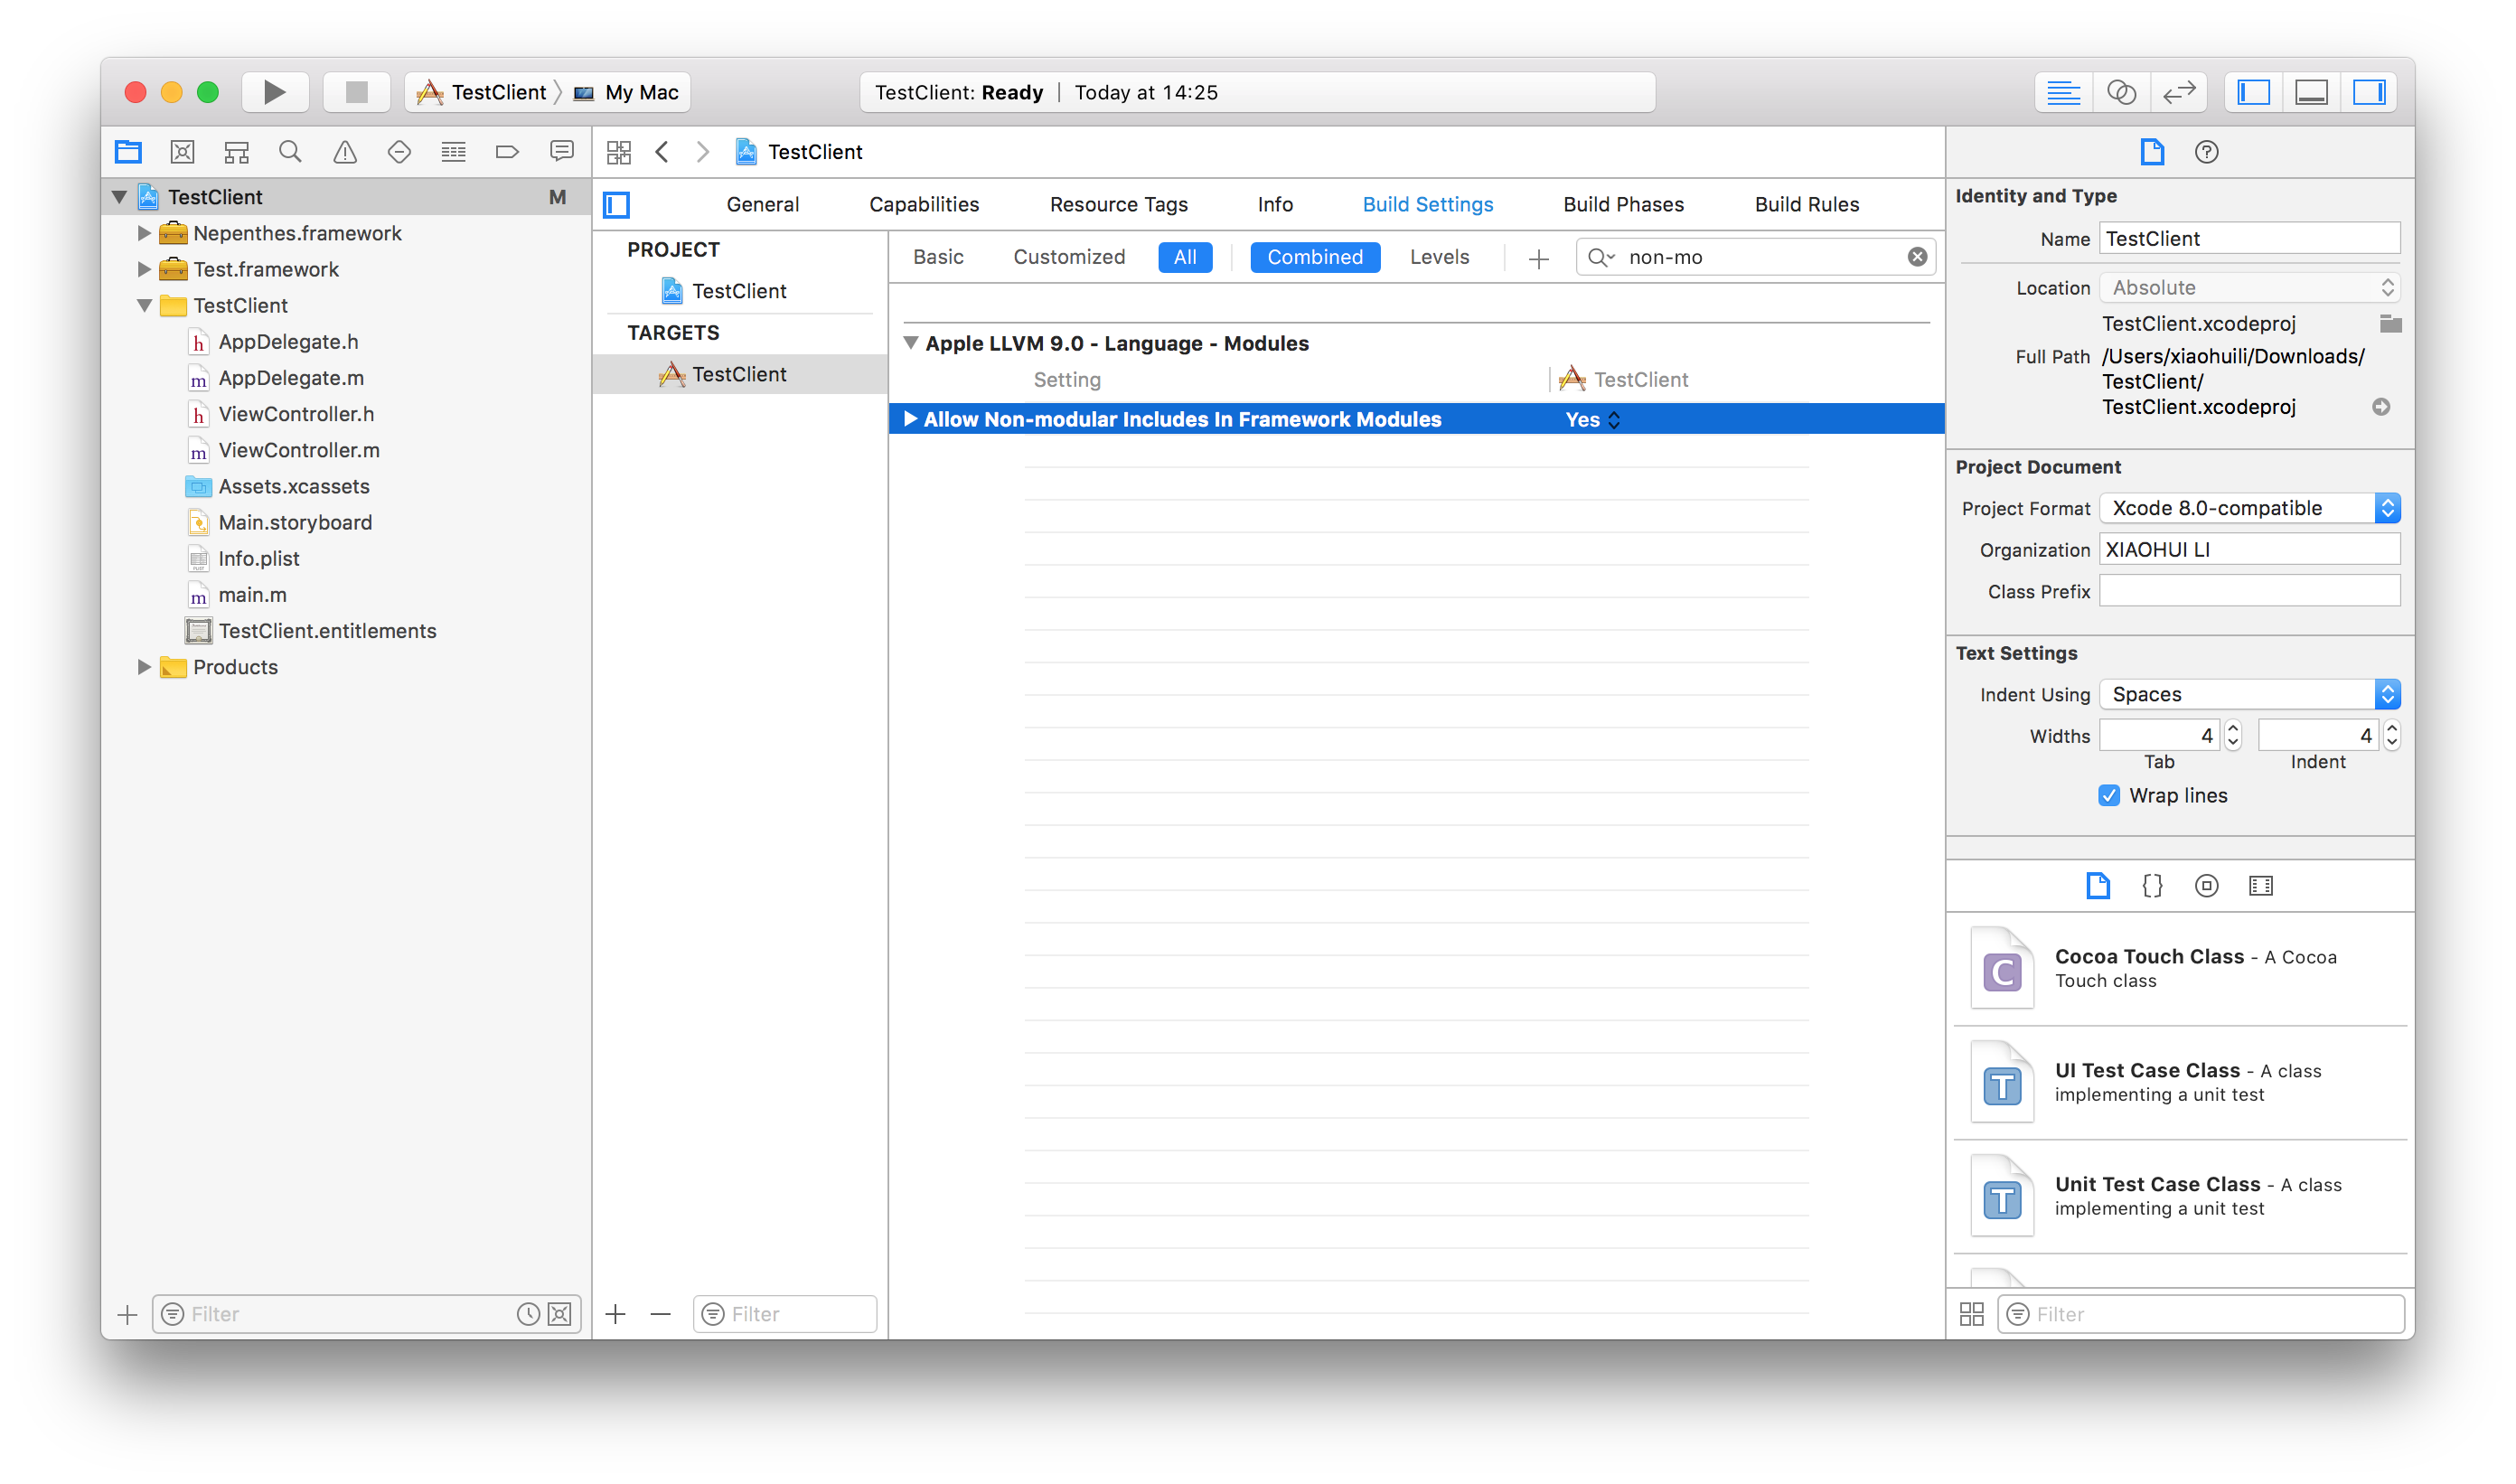Show the Project navigator
Screen dimensions: 2516x1484
click(128, 152)
